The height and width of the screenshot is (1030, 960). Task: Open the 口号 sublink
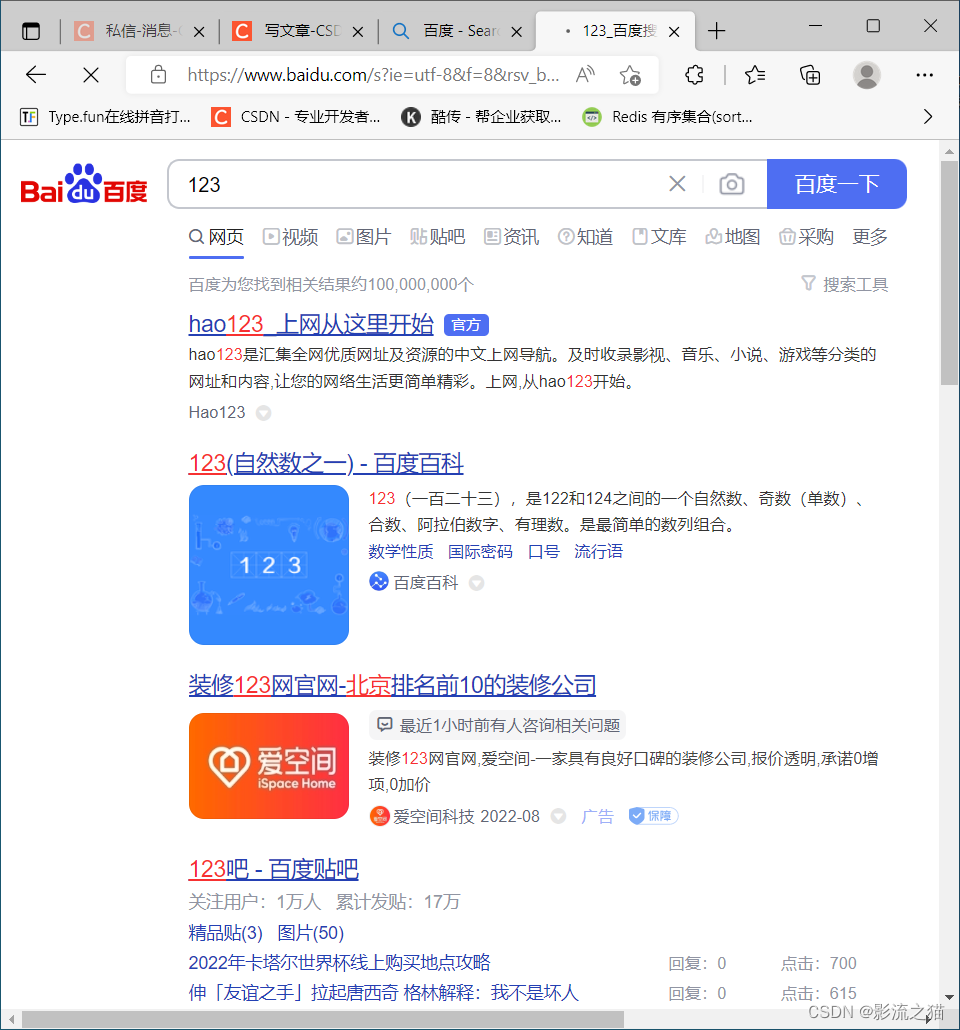coord(544,552)
